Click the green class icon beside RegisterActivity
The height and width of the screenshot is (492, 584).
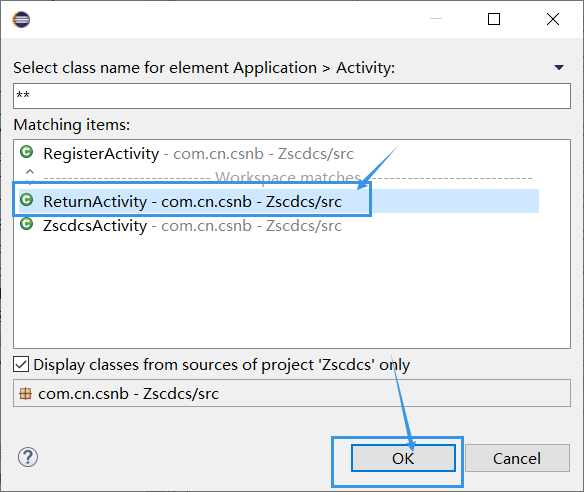click(x=26, y=152)
